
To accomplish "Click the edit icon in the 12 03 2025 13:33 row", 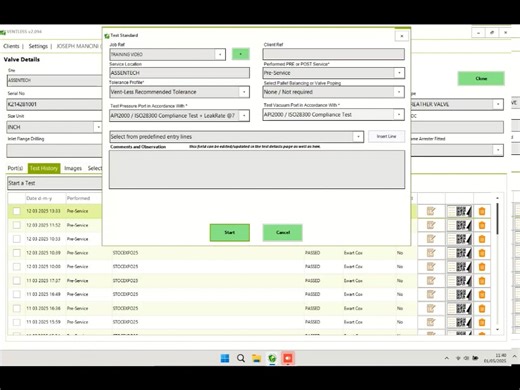I will pyautogui.click(x=431, y=211).
